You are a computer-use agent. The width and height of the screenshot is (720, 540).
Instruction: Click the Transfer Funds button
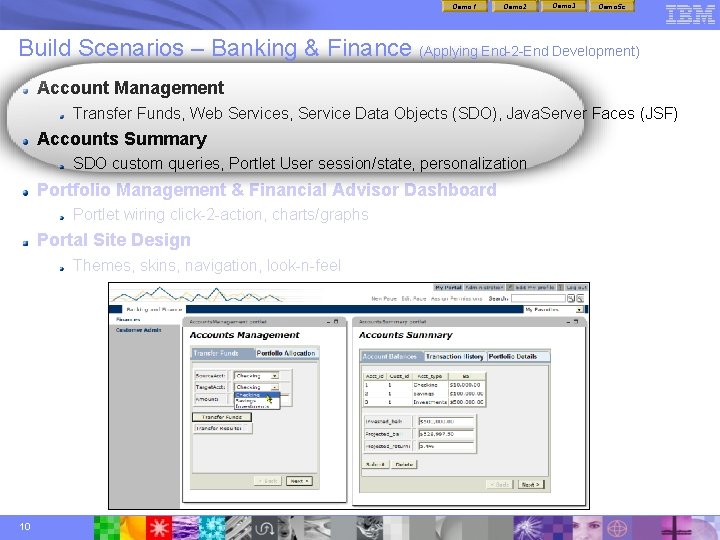point(222,417)
